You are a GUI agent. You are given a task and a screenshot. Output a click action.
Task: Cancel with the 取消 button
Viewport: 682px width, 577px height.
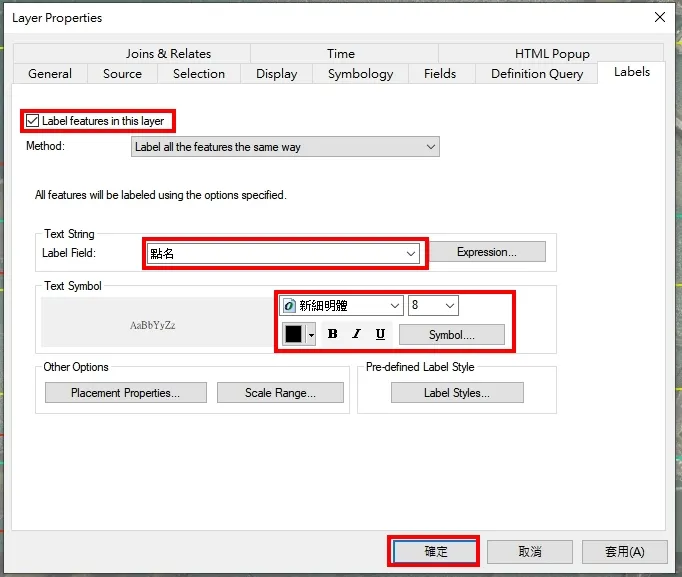(x=530, y=552)
